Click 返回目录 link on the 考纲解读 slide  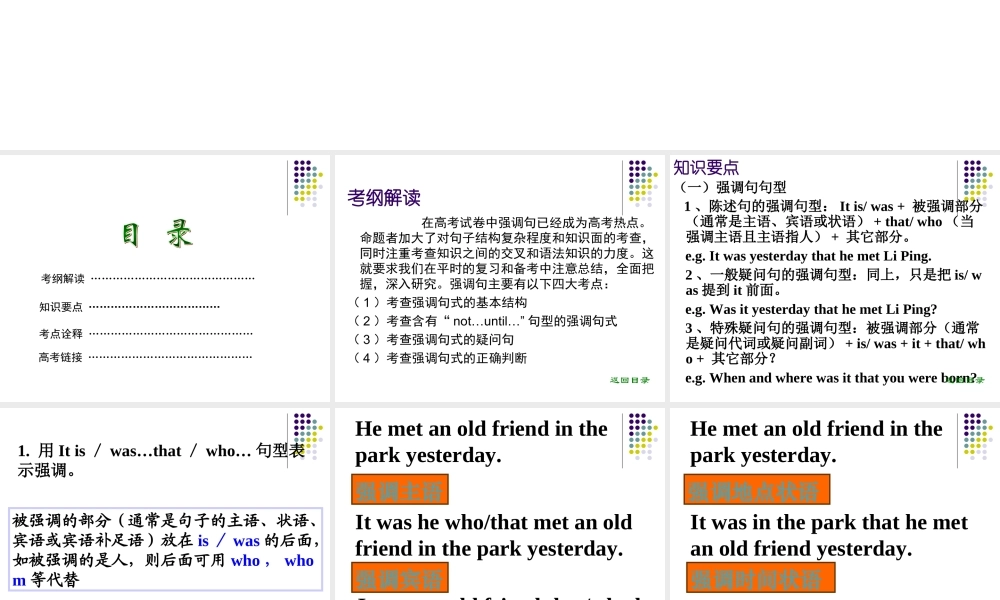click(x=629, y=380)
